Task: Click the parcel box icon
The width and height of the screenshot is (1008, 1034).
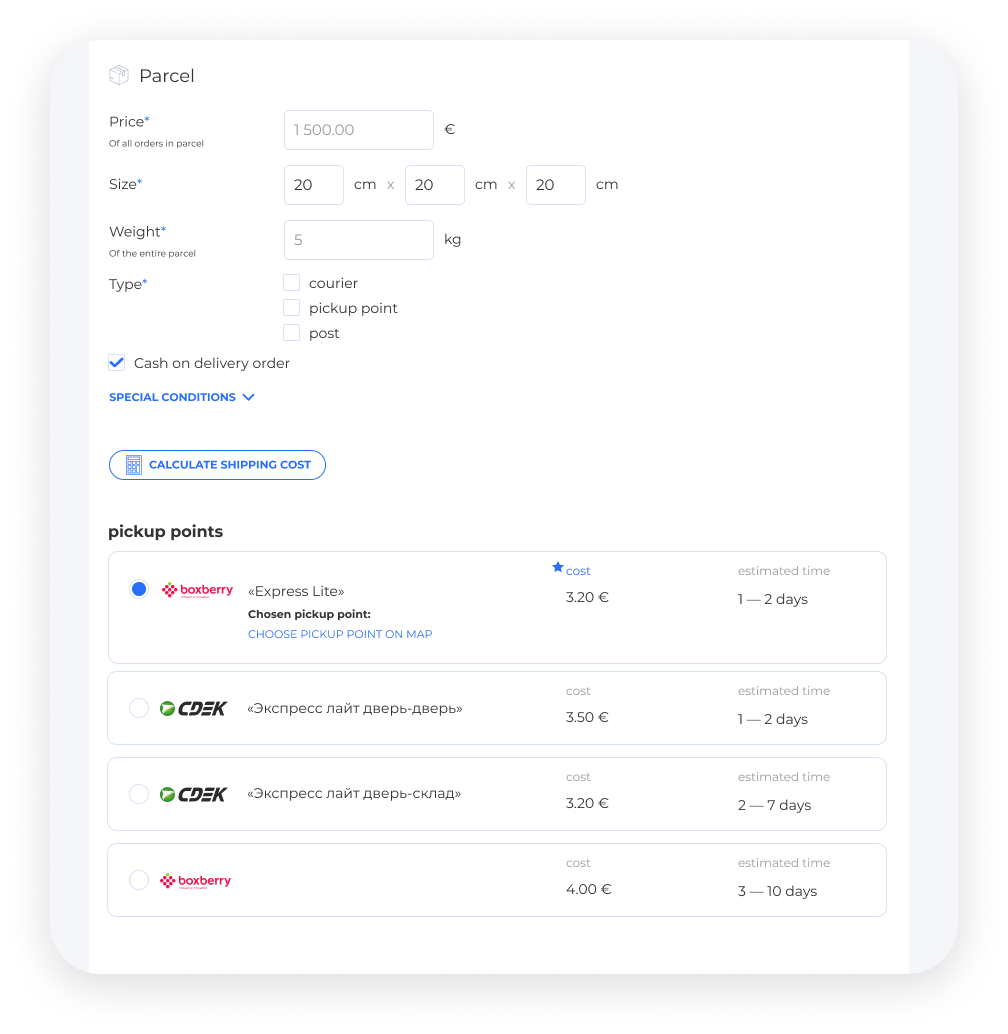Action: (x=119, y=75)
